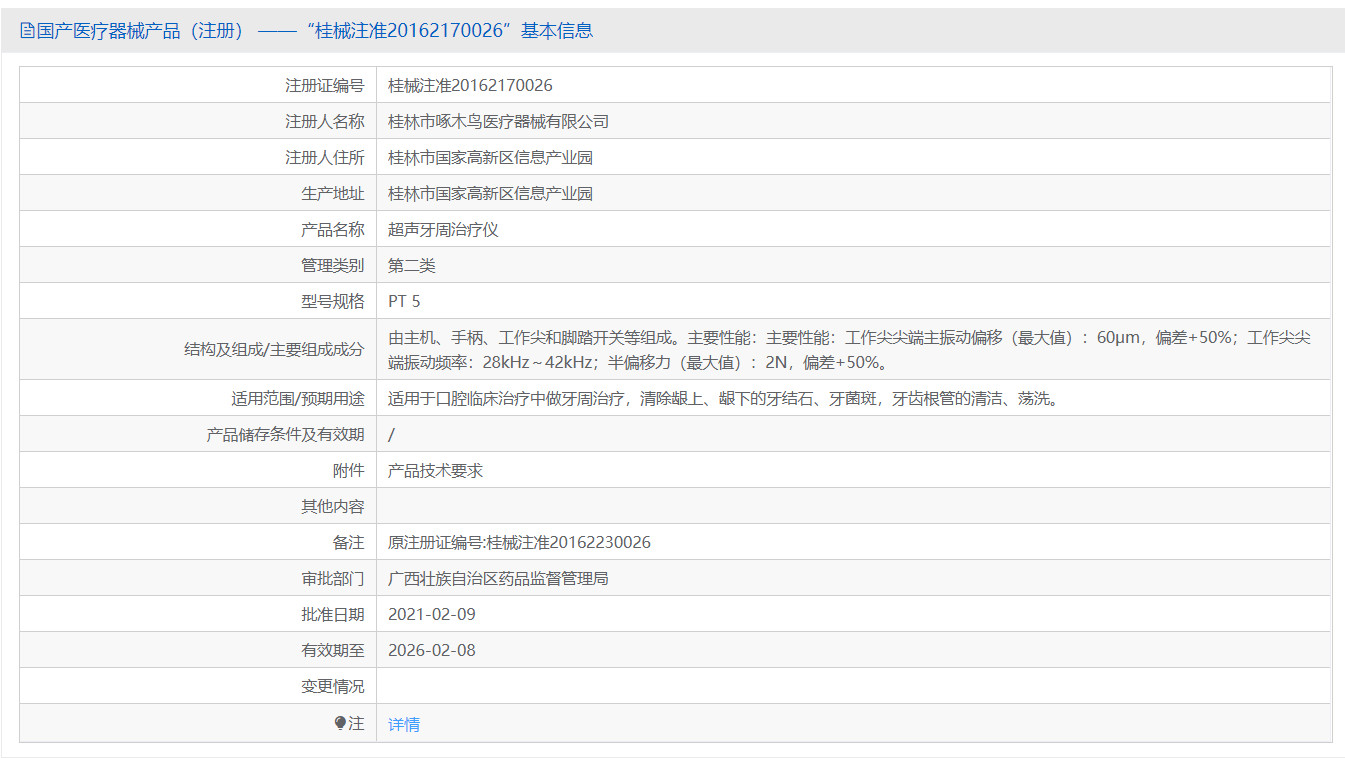Click approval department 广西壮族自治区药品监督管理局
This screenshot has height=758, width=1345.
click(498, 578)
